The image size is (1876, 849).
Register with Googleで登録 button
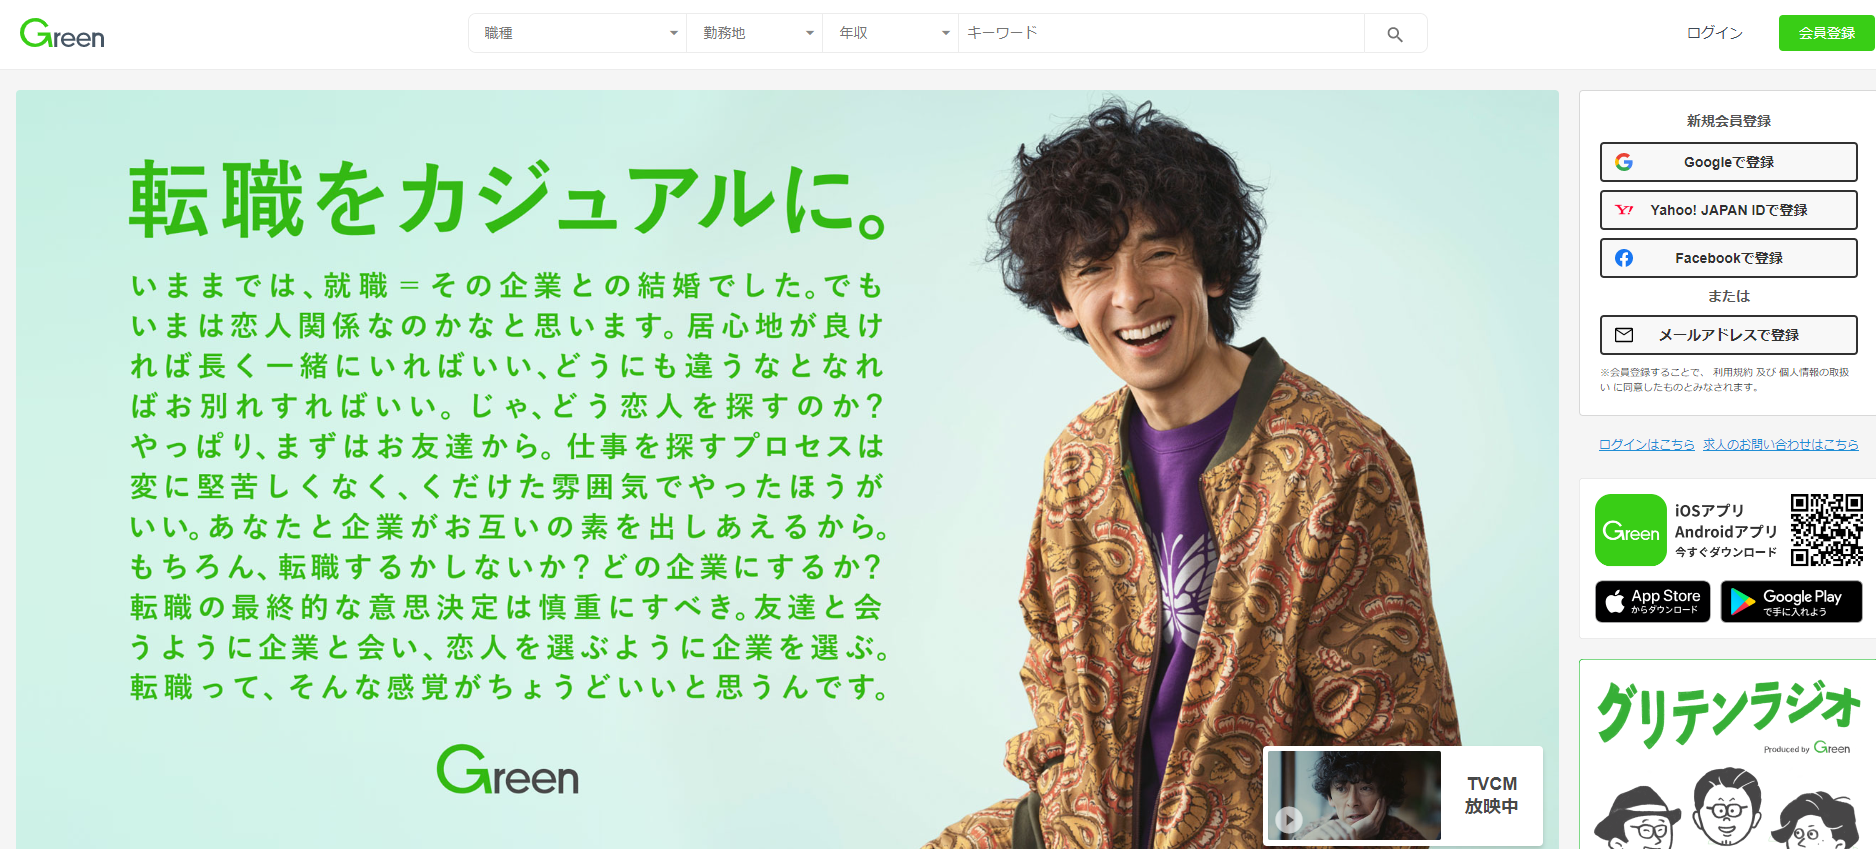(1728, 162)
